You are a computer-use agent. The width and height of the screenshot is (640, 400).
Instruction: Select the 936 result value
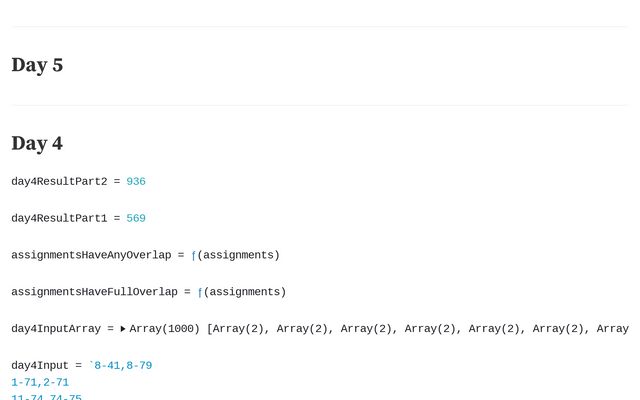pos(136,182)
